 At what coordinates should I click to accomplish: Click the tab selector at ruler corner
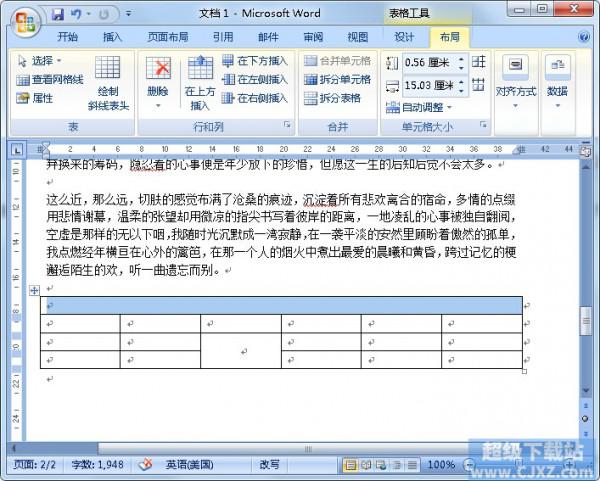tap(16, 150)
